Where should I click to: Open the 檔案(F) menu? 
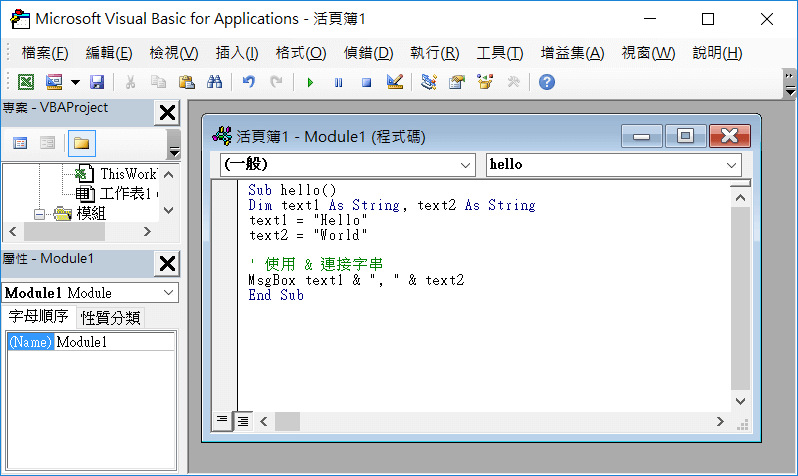point(45,53)
